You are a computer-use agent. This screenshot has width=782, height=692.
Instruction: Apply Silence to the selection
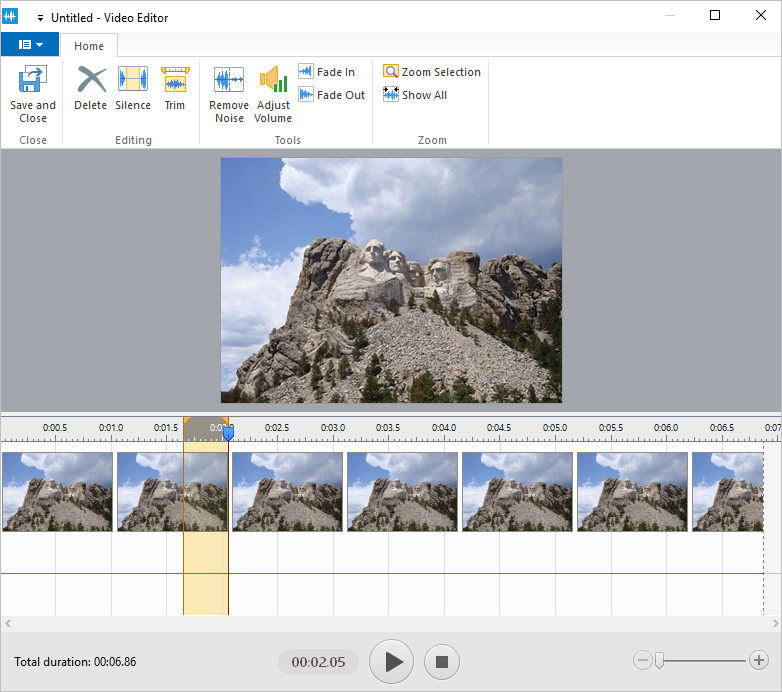pos(132,81)
